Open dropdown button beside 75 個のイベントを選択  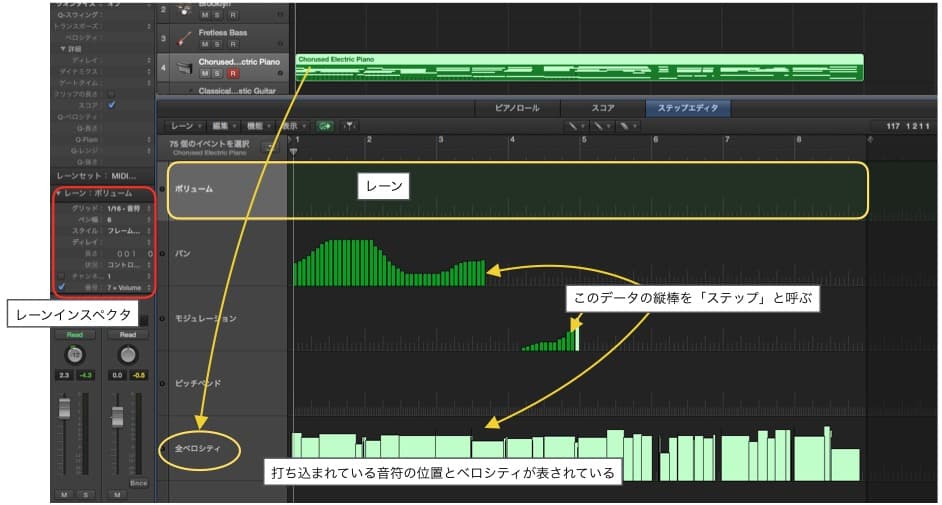(270, 147)
